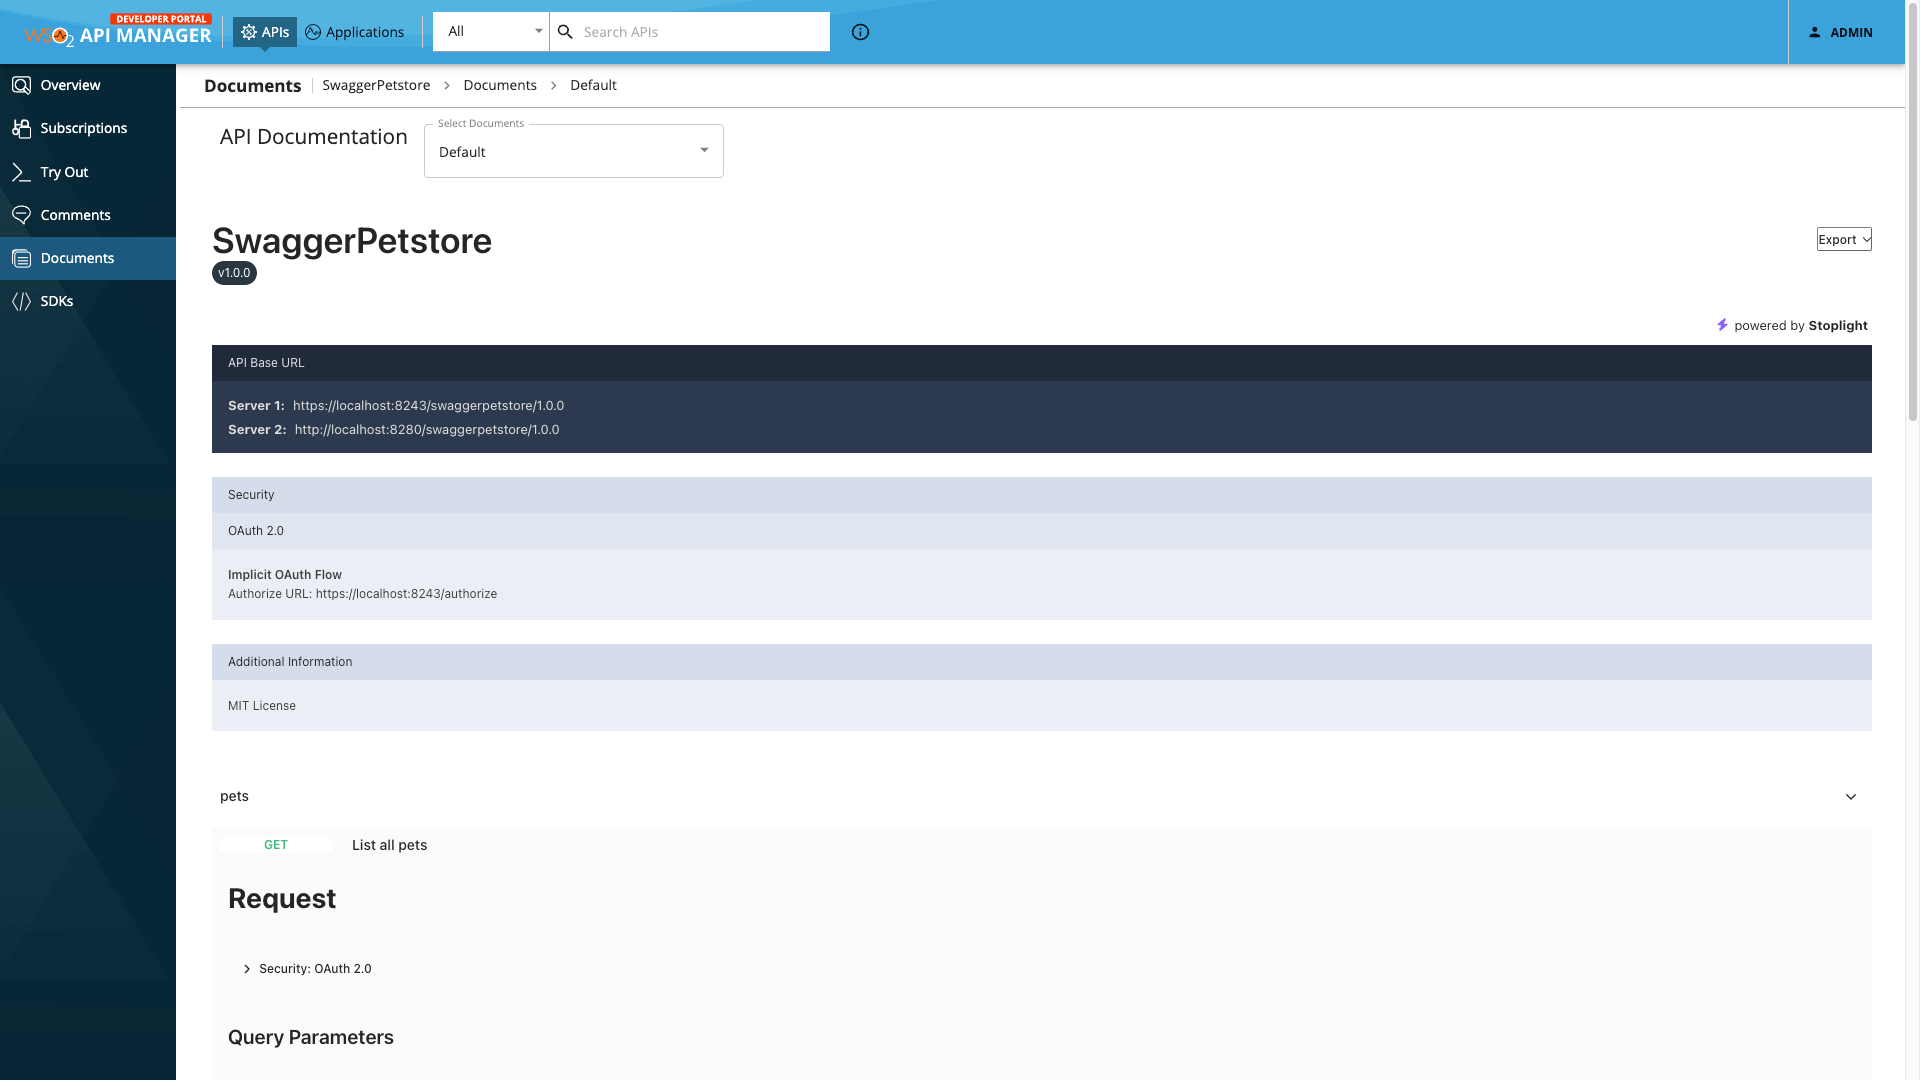Click the Documents sidebar icon

(x=21, y=258)
